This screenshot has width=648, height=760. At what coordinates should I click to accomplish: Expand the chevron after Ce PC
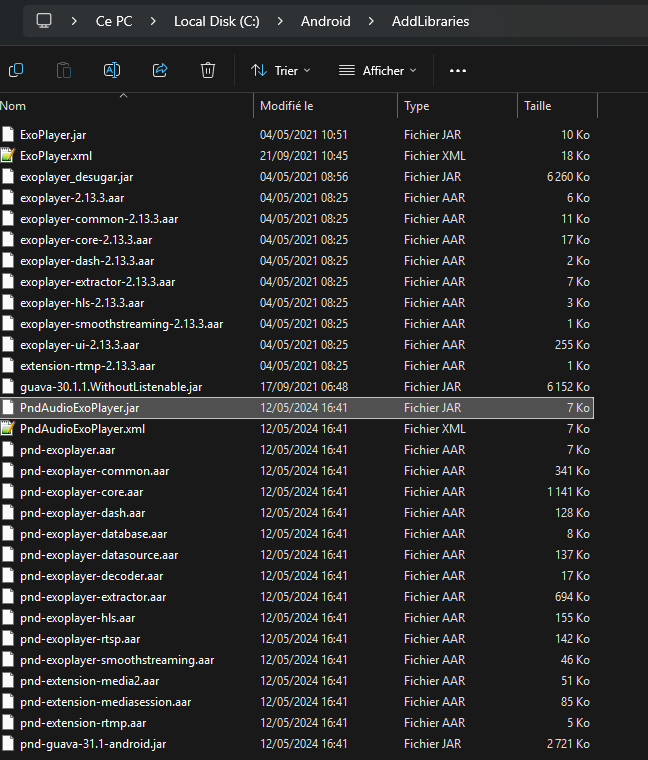pyautogui.click(x=153, y=21)
